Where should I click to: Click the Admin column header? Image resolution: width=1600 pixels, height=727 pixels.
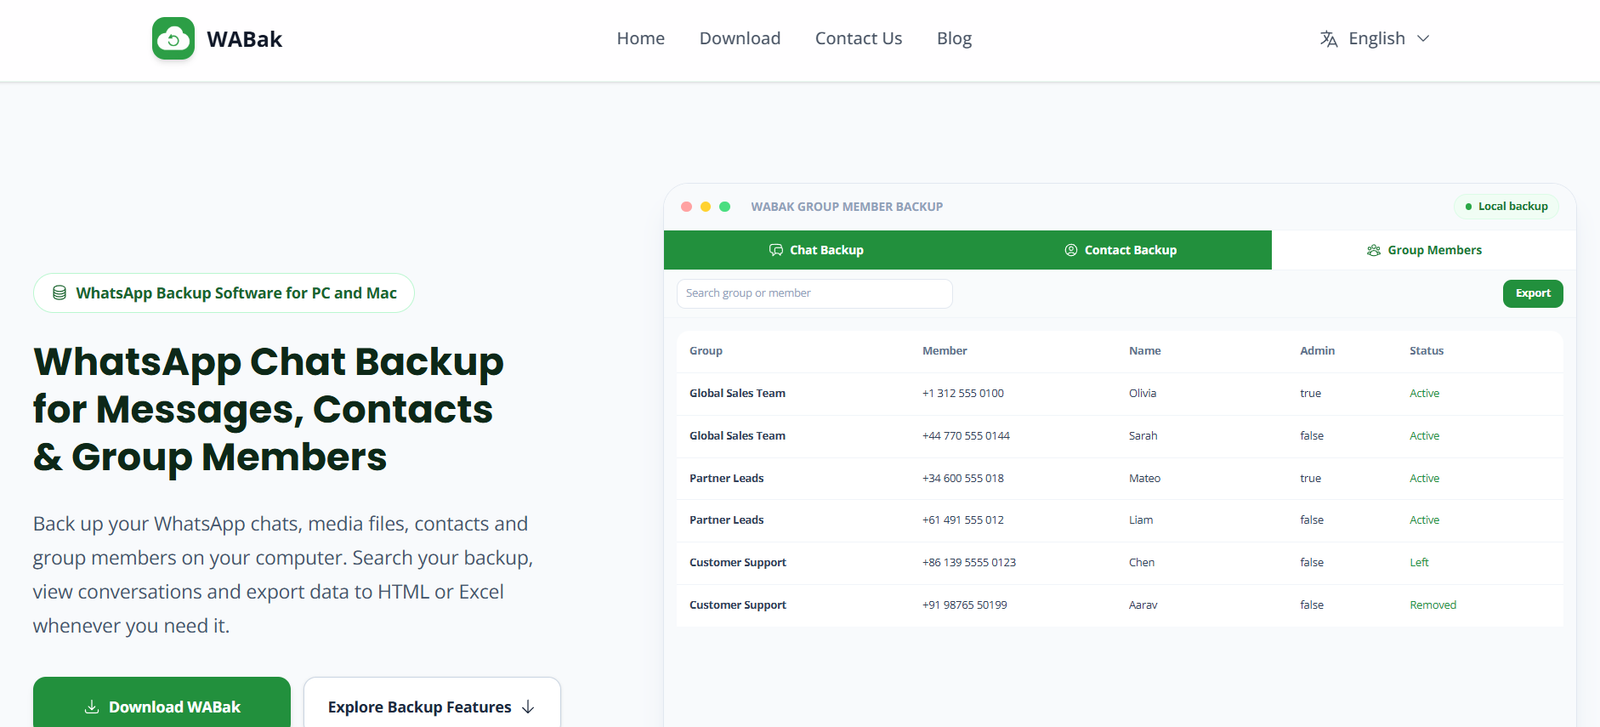click(1317, 351)
